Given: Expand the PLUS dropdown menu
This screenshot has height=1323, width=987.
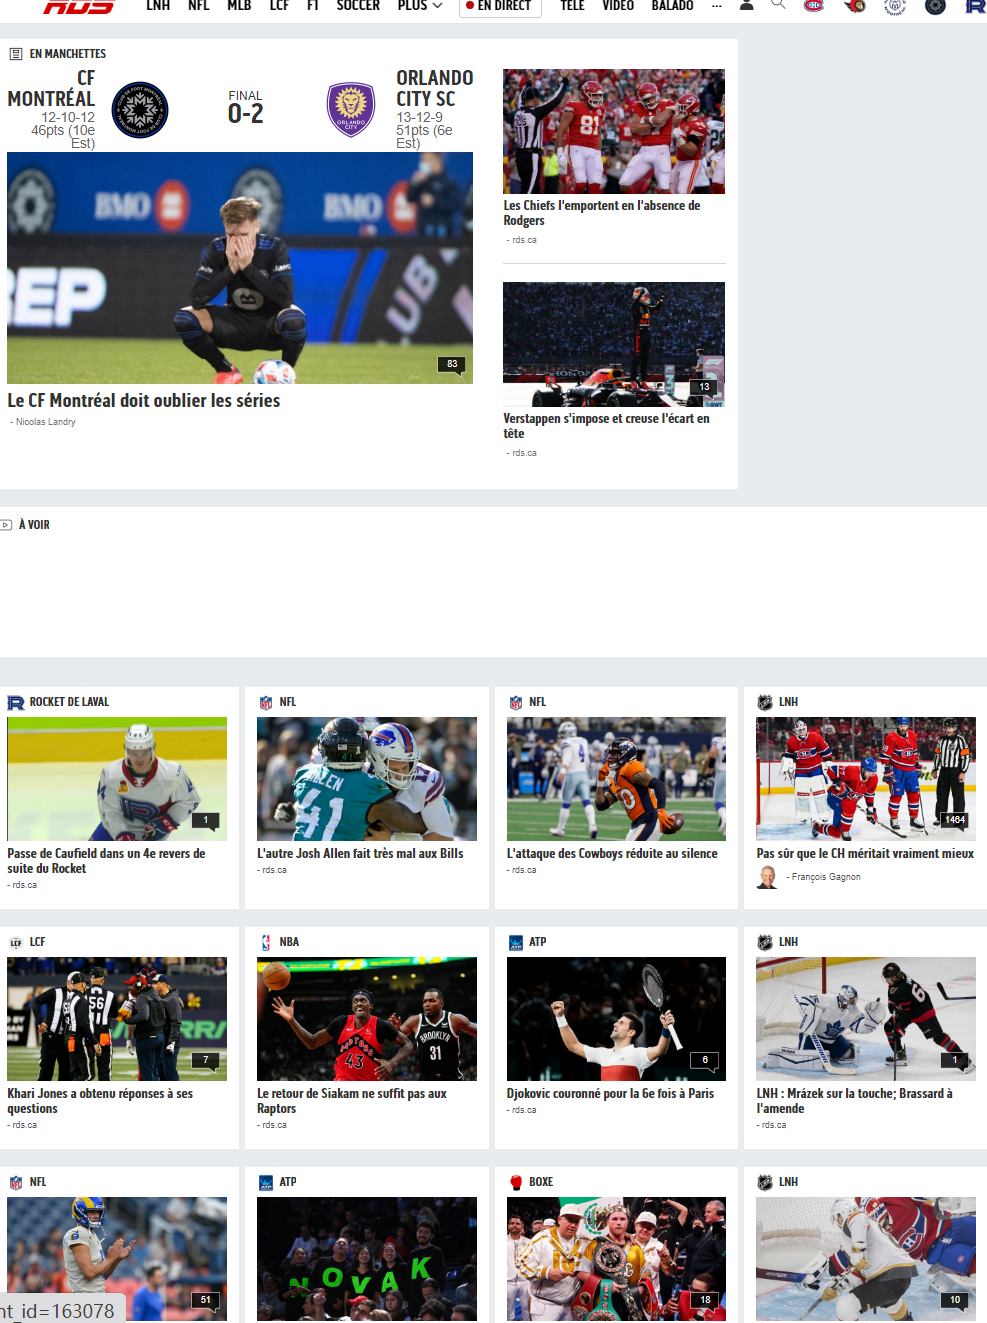Looking at the screenshot, I should (420, 5).
